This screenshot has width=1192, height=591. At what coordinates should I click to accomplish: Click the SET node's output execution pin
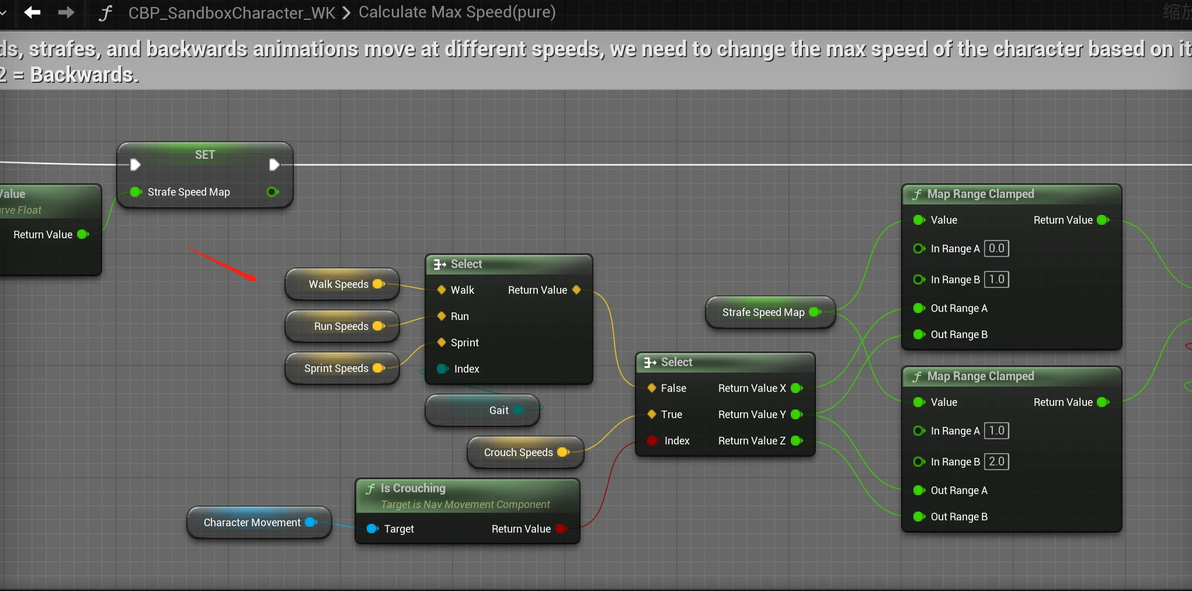click(274, 165)
